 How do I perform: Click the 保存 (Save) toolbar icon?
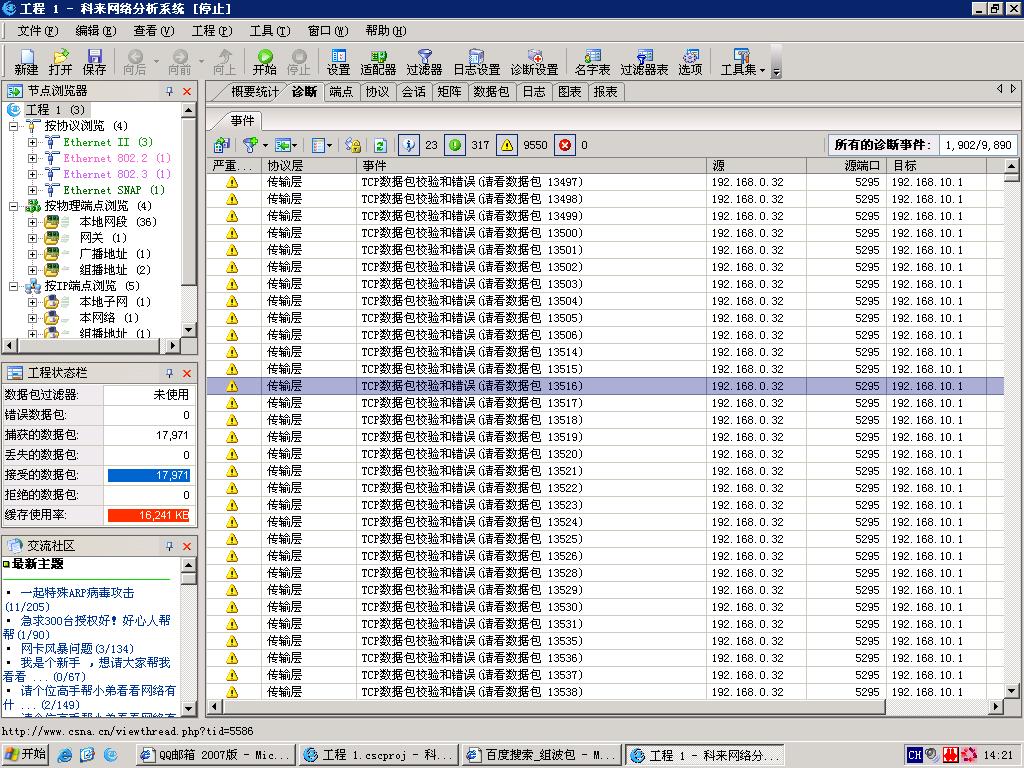[x=94, y=62]
